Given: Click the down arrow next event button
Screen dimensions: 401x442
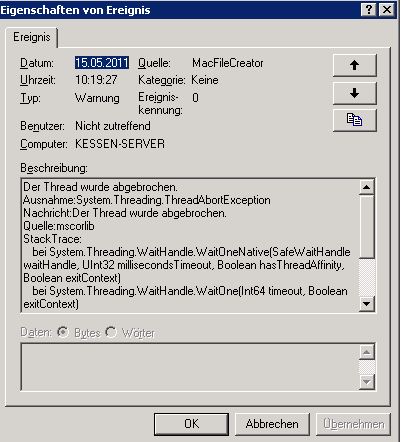Looking at the screenshot, I should (x=355, y=93).
